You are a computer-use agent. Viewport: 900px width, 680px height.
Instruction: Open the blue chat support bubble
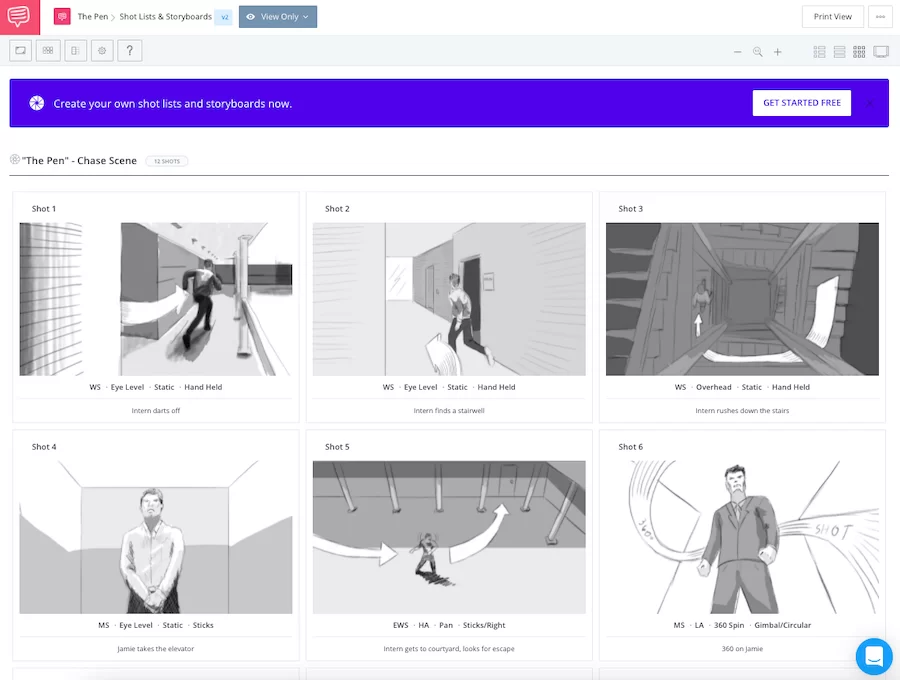pyautogui.click(x=873, y=657)
